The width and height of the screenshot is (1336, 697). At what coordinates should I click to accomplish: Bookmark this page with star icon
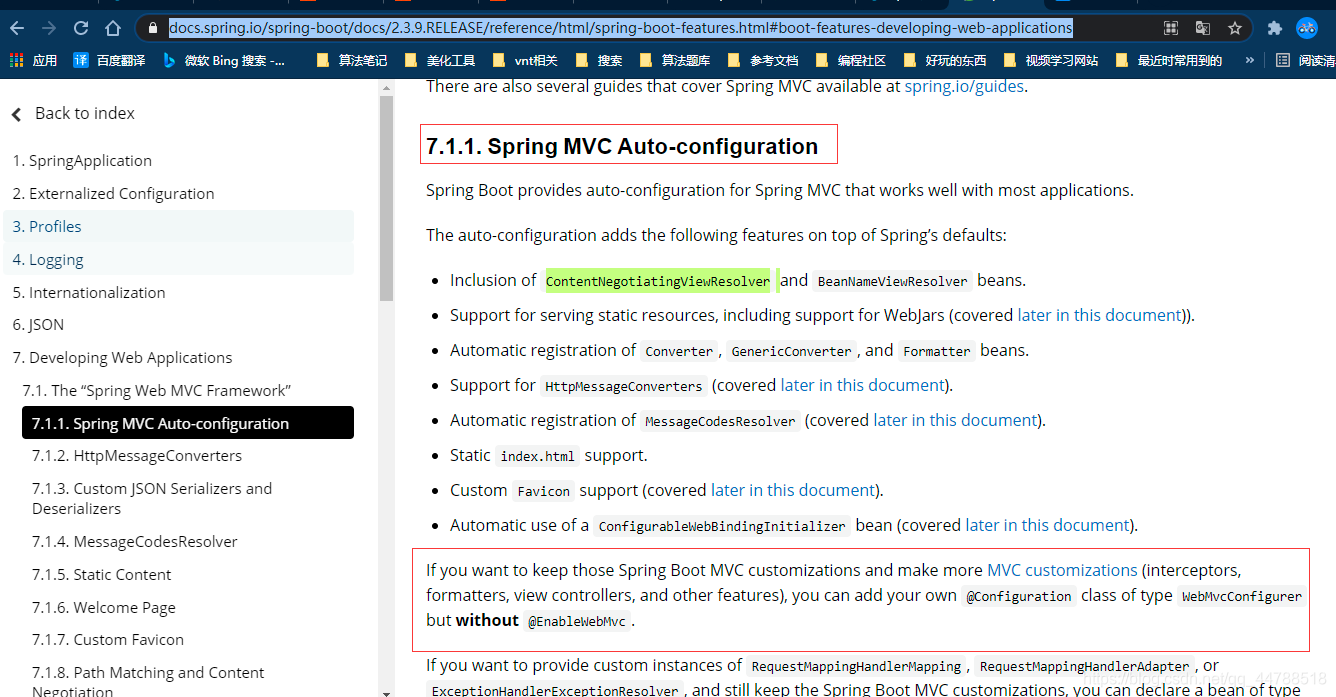point(1235,28)
